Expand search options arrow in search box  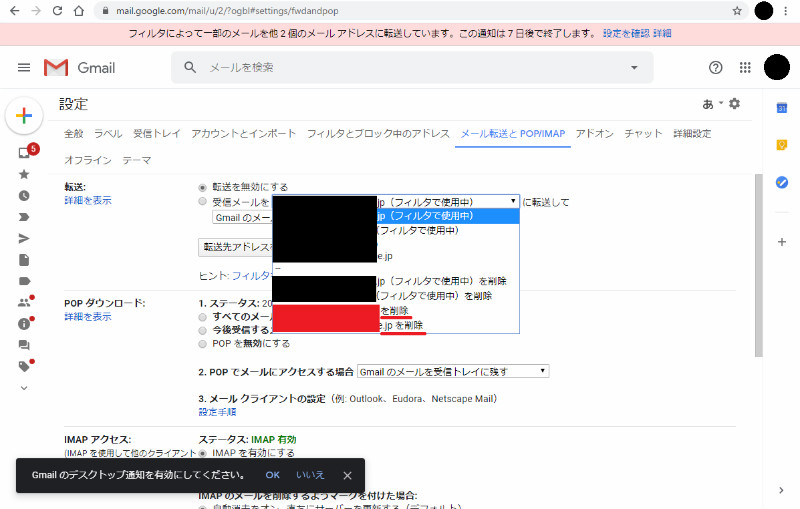(x=634, y=67)
